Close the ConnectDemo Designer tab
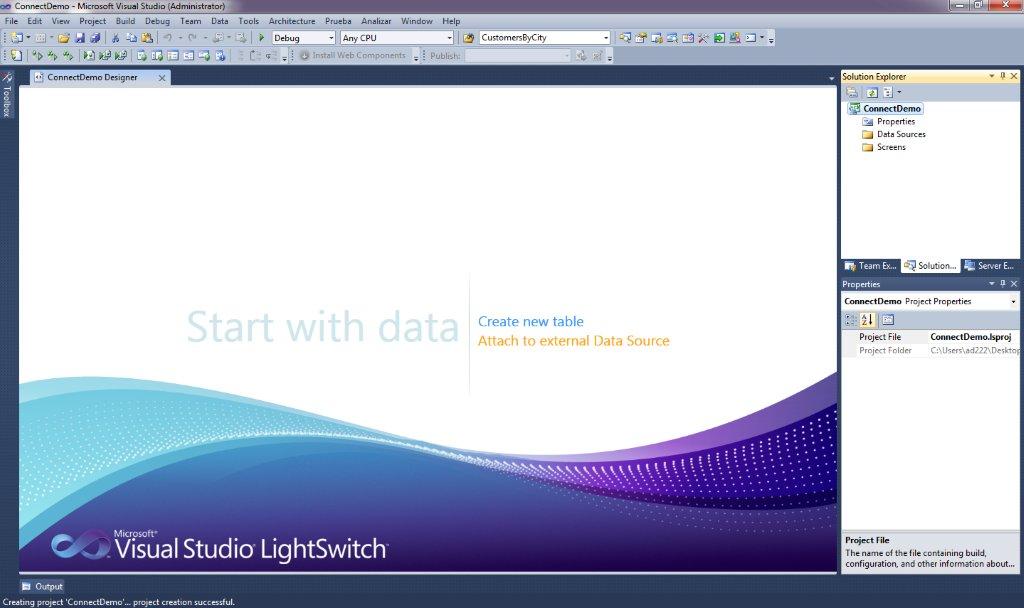This screenshot has width=1024, height=608. [162, 78]
